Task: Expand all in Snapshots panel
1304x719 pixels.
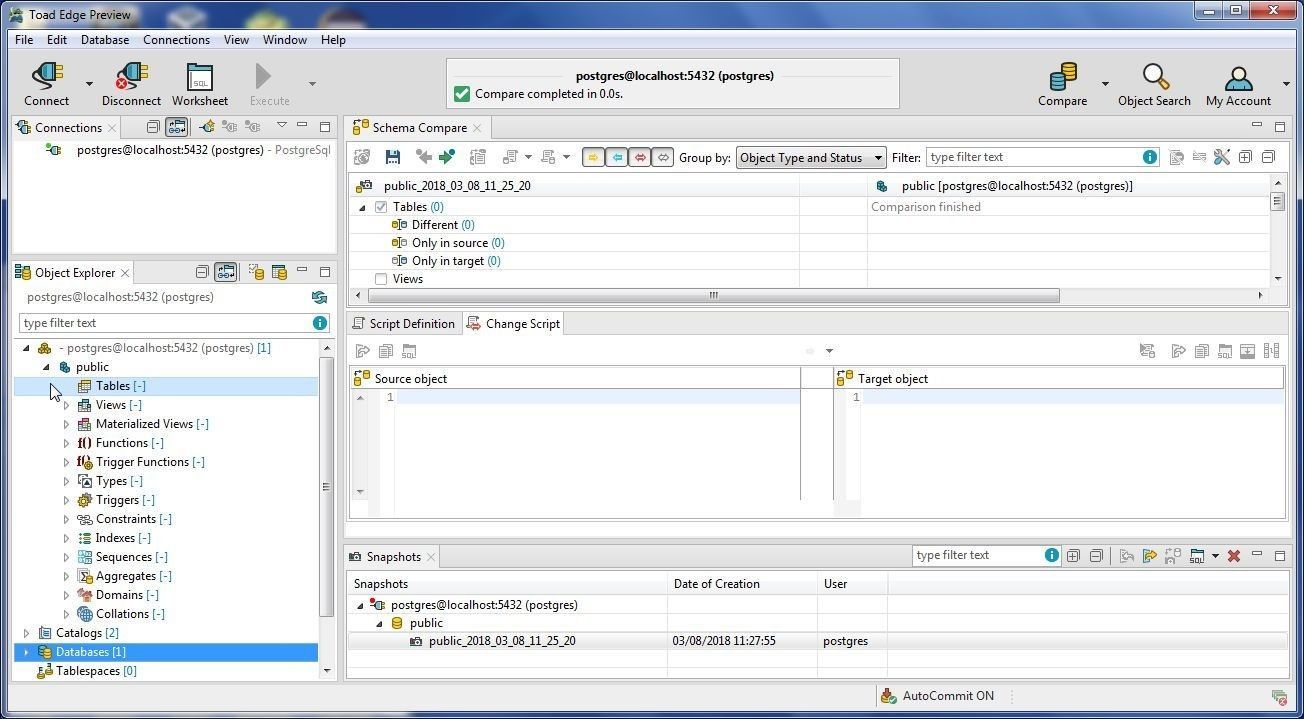Action: (1073, 556)
